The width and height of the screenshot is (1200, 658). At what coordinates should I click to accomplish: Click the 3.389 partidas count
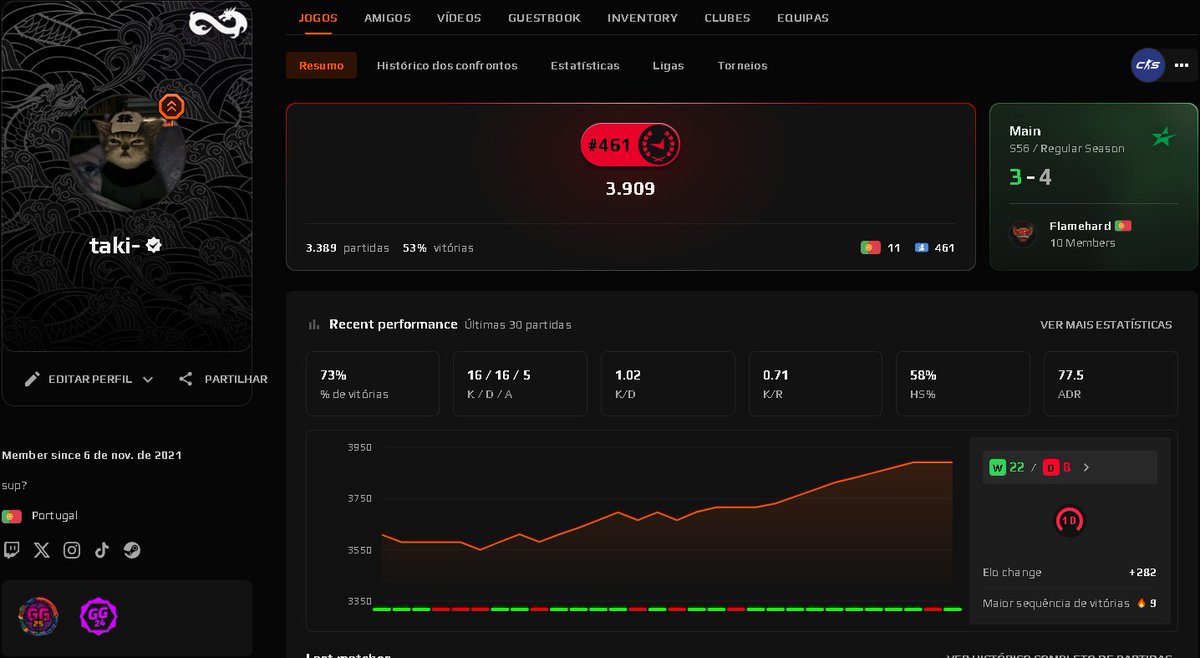pyautogui.click(x=347, y=247)
